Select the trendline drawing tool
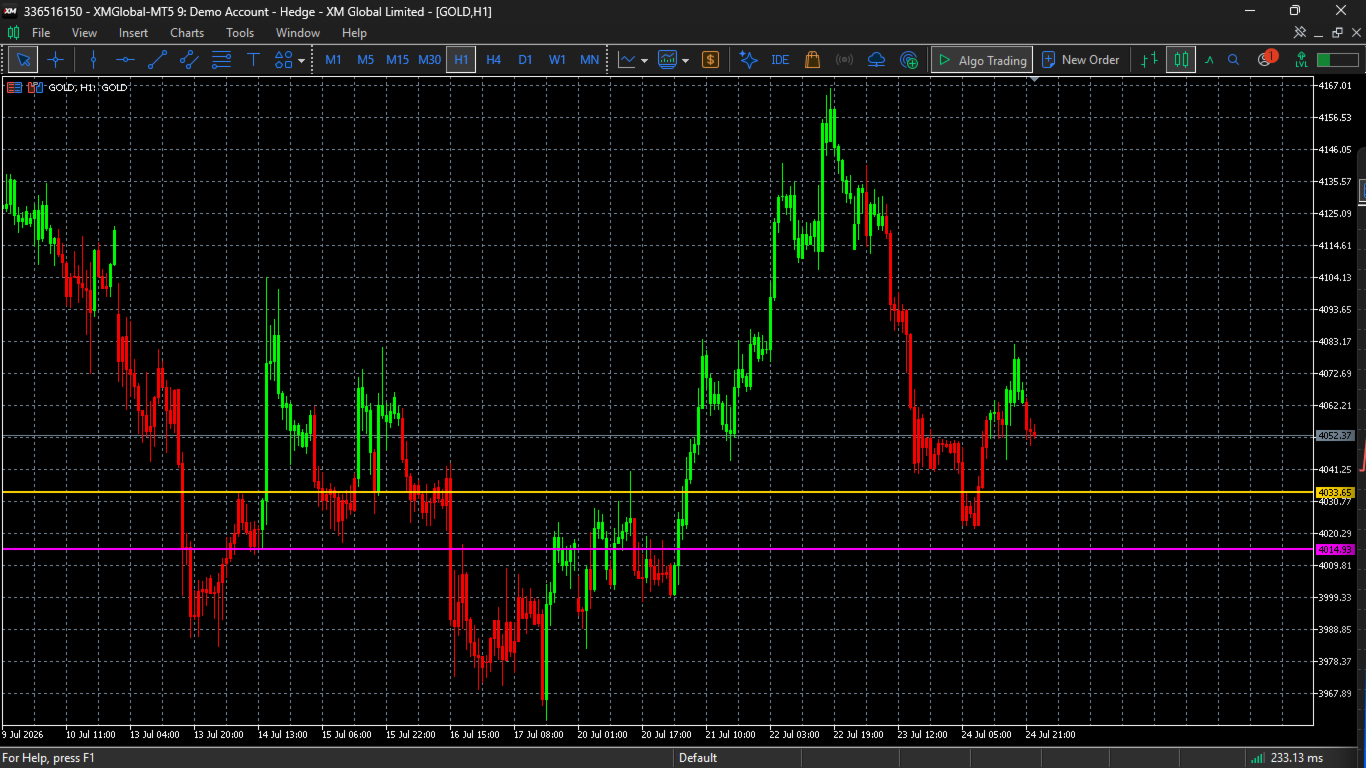Screen dimensions: 1366x768 pyautogui.click(x=157, y=60)
